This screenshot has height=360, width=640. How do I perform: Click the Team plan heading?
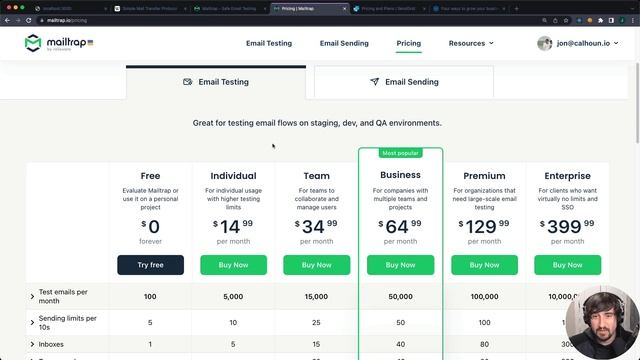pyautogui.click(x=317, y=176)
